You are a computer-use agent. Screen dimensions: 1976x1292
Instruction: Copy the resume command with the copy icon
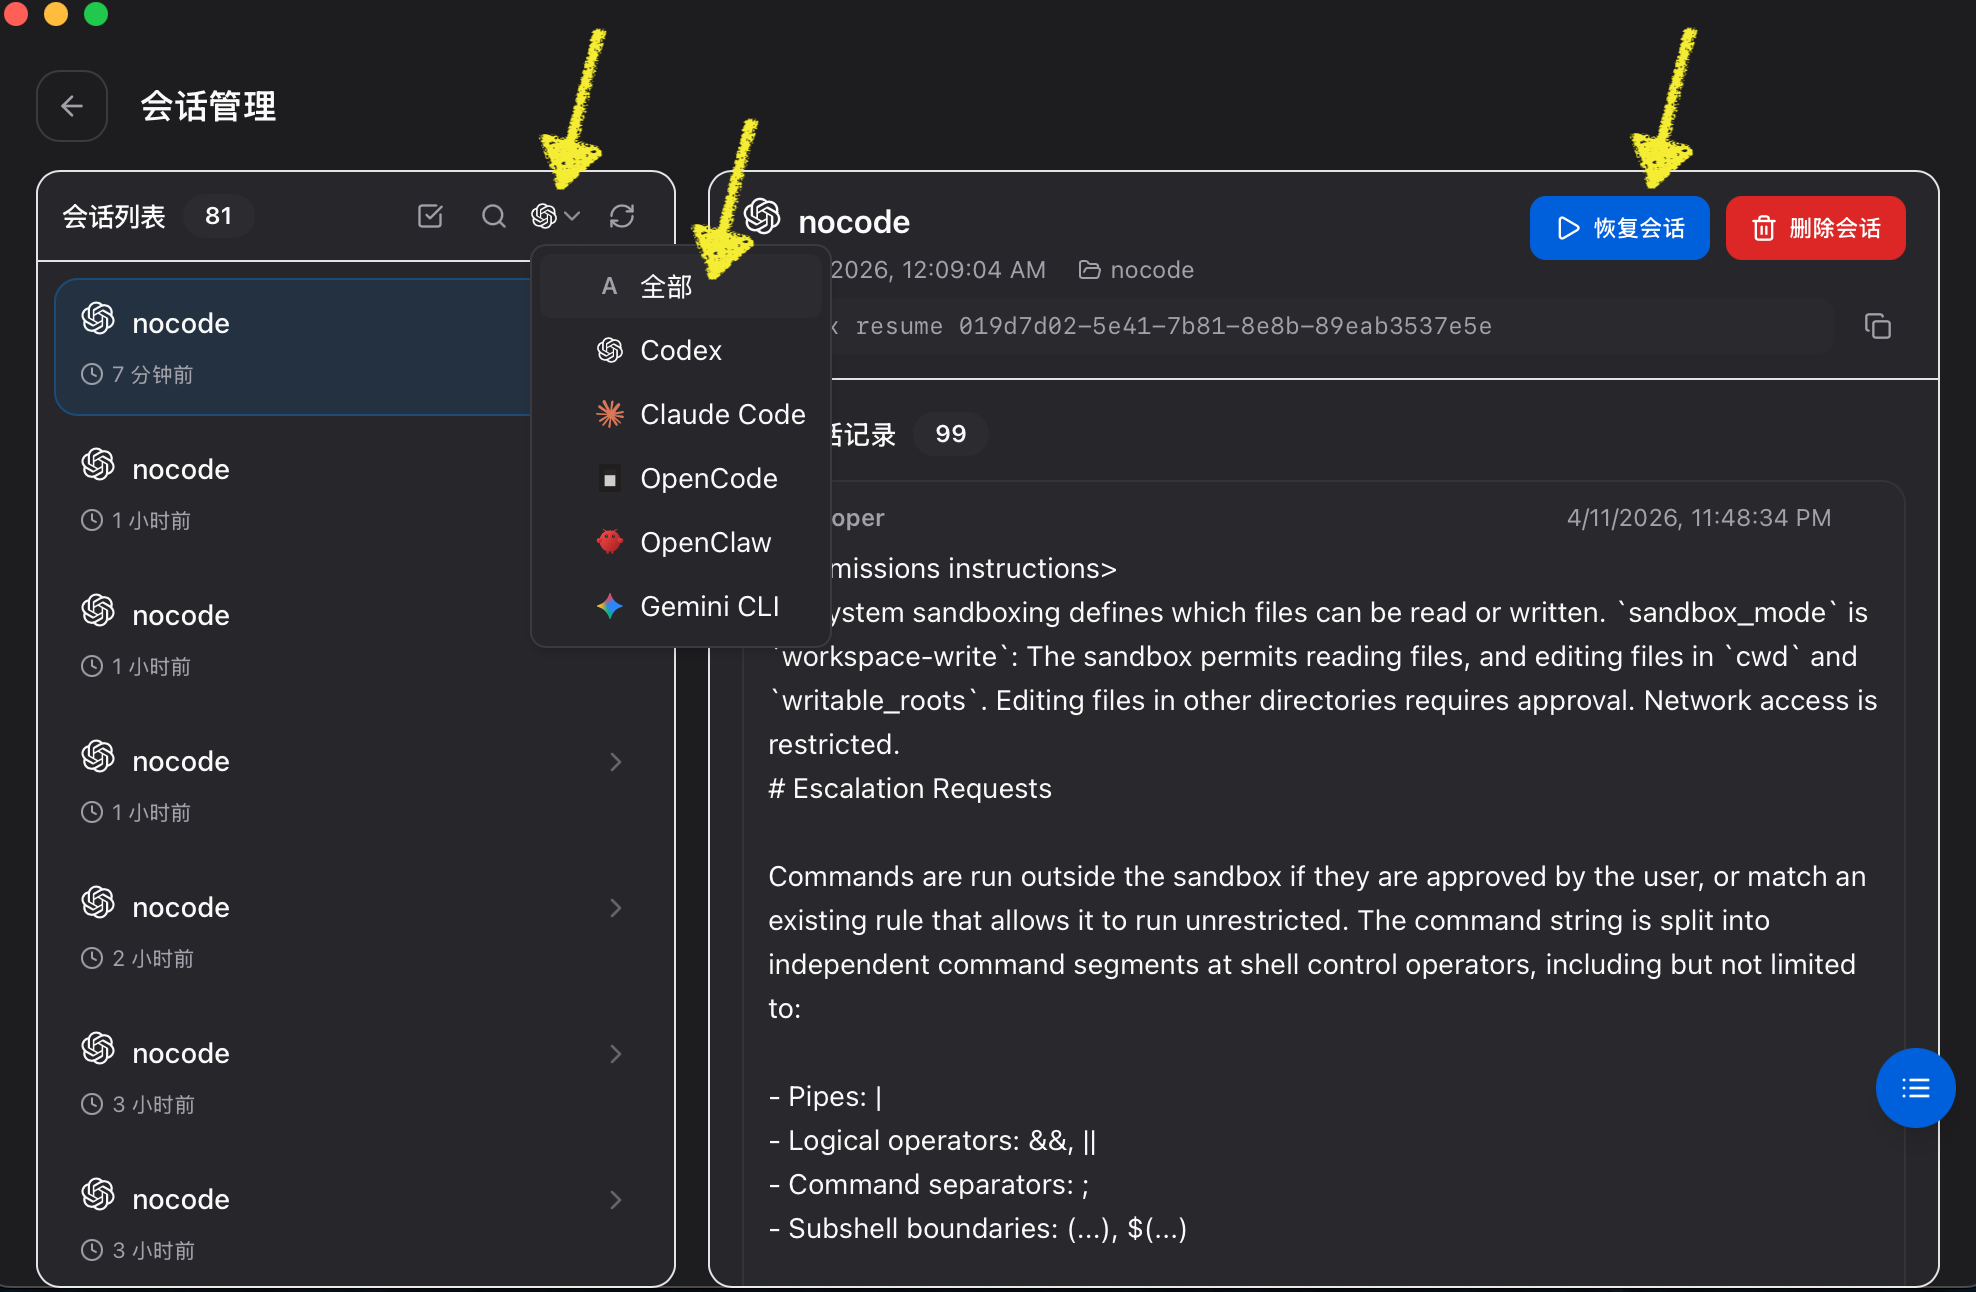[x=1878, y=326]
